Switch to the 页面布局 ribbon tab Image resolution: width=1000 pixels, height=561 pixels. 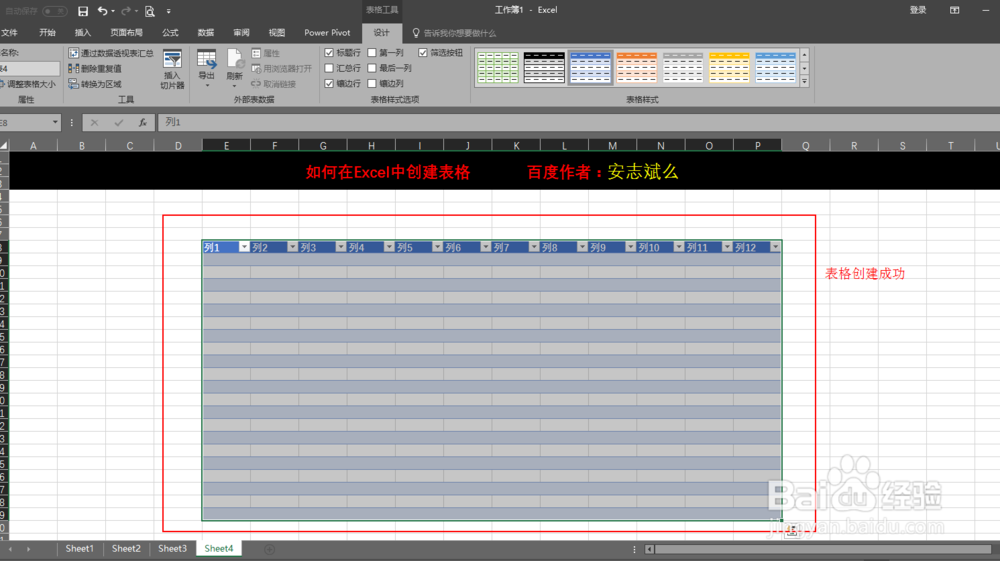[x=126, y=33]
